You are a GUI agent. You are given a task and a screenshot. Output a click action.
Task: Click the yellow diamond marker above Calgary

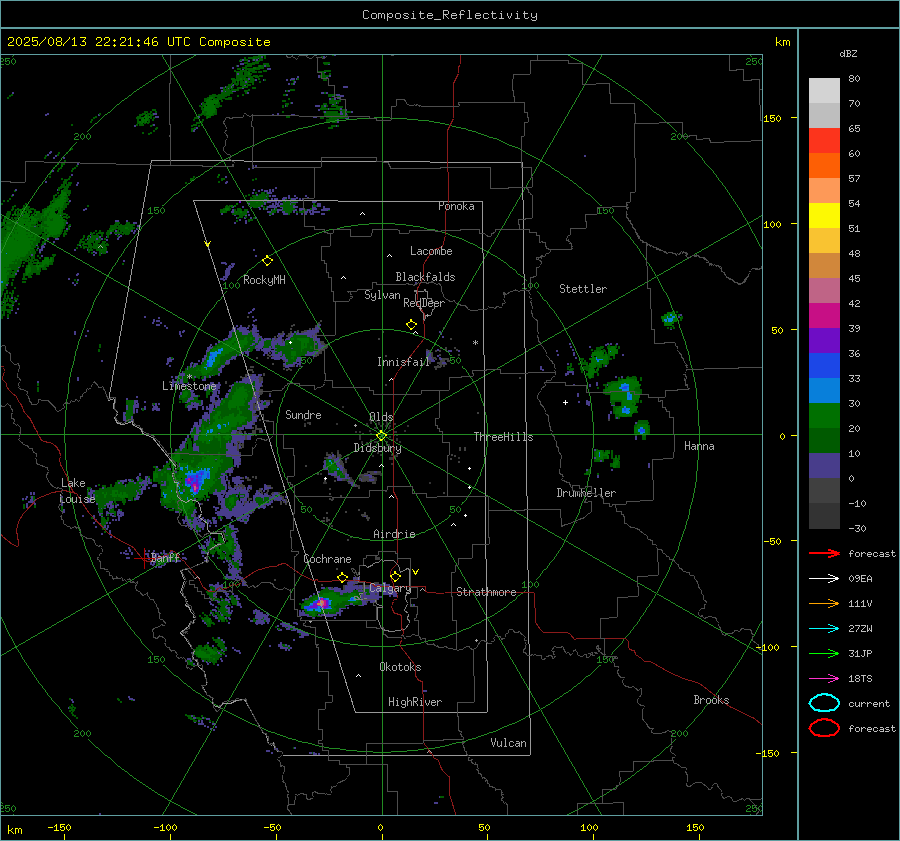pyautogui.click(x=395, y=576)
